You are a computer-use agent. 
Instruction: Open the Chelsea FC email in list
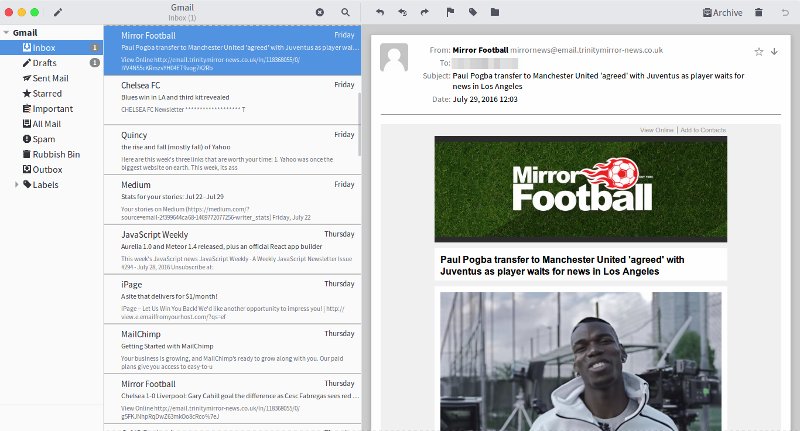(230, 99)
